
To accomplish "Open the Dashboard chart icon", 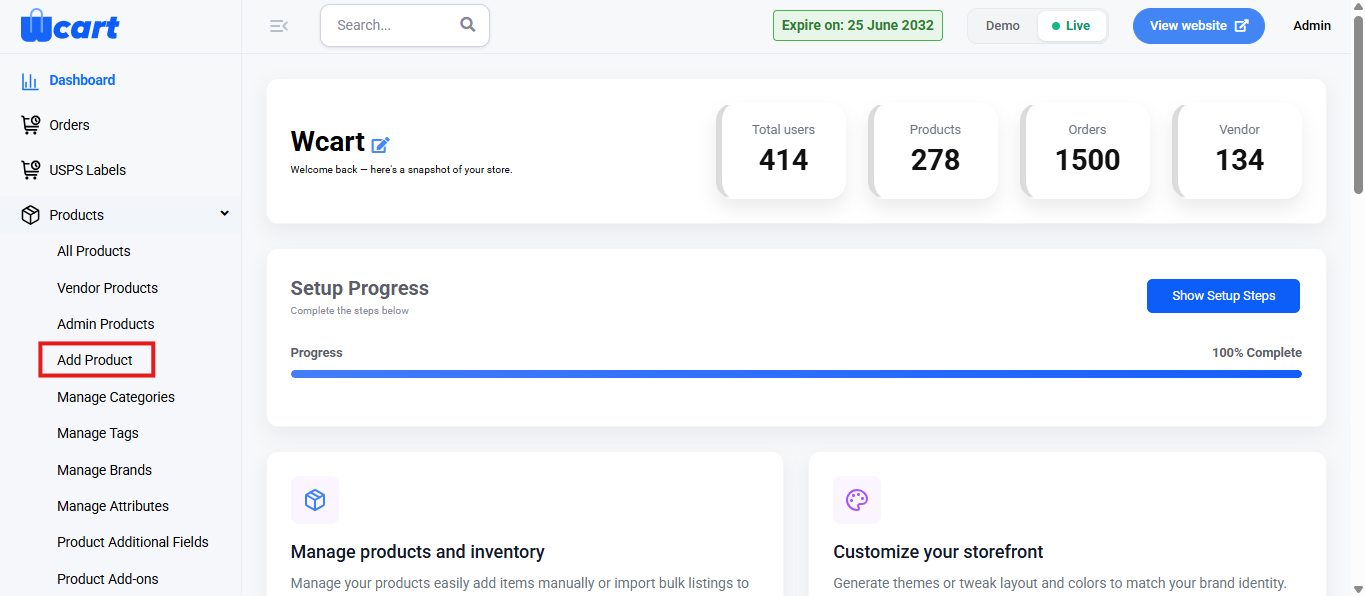I will tap(30, 81).
